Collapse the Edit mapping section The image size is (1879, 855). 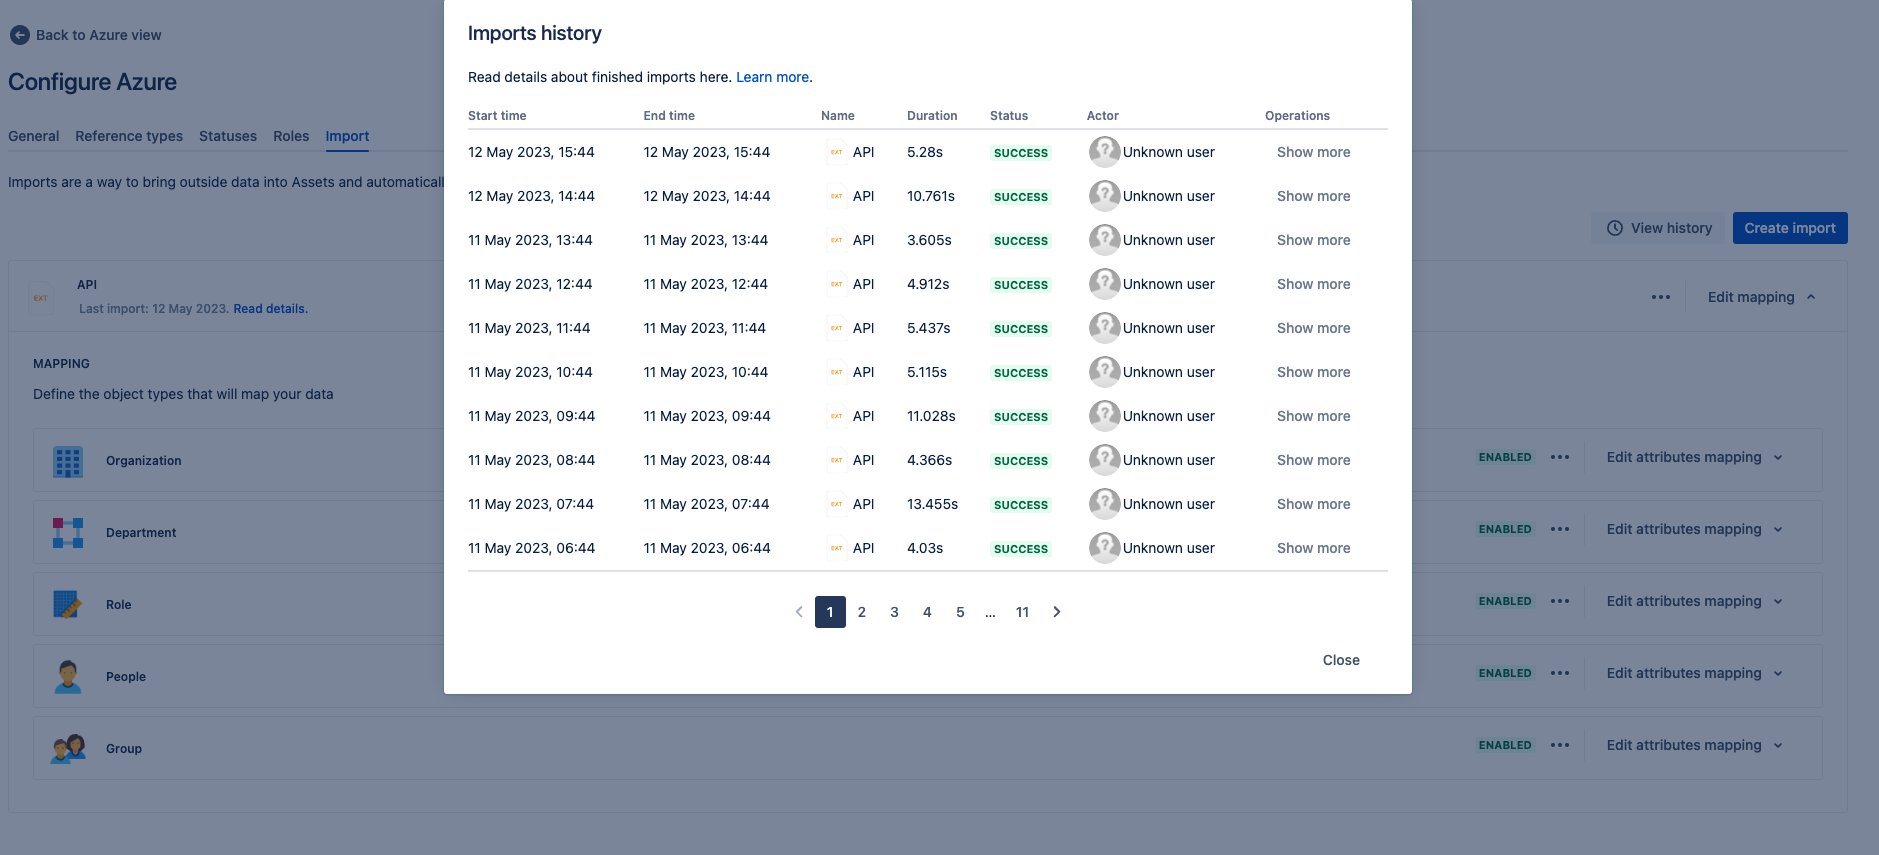[1762, 297]
